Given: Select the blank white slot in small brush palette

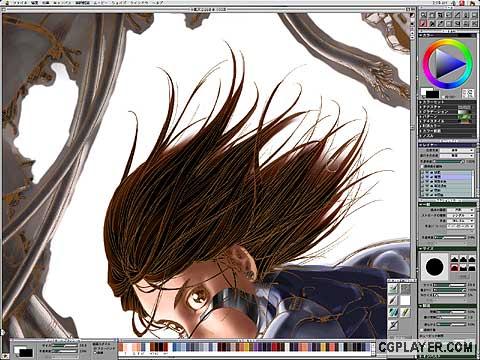Looking at the screenshot, I should pyautogui.click(x=405, y=300).
